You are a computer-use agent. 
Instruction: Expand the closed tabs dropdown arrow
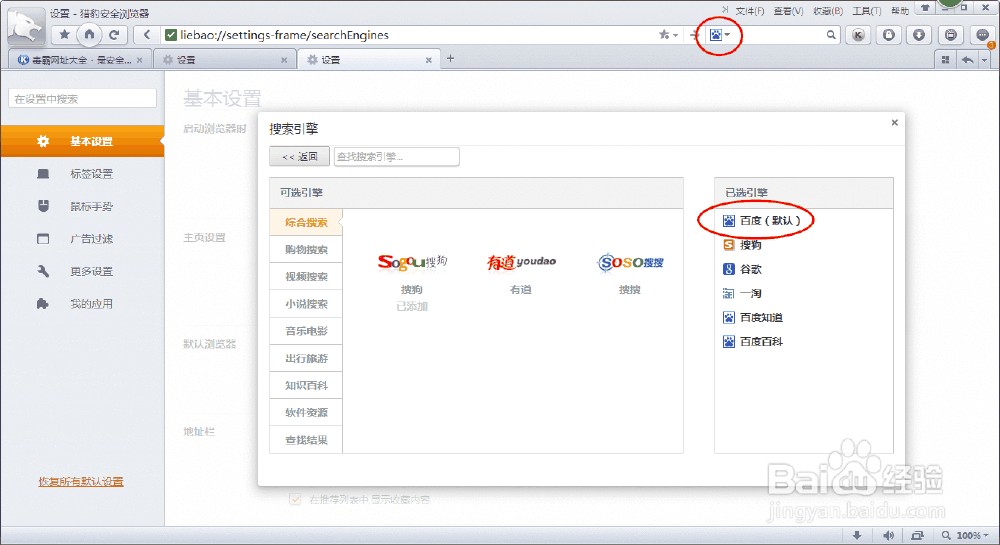[985, 60]
